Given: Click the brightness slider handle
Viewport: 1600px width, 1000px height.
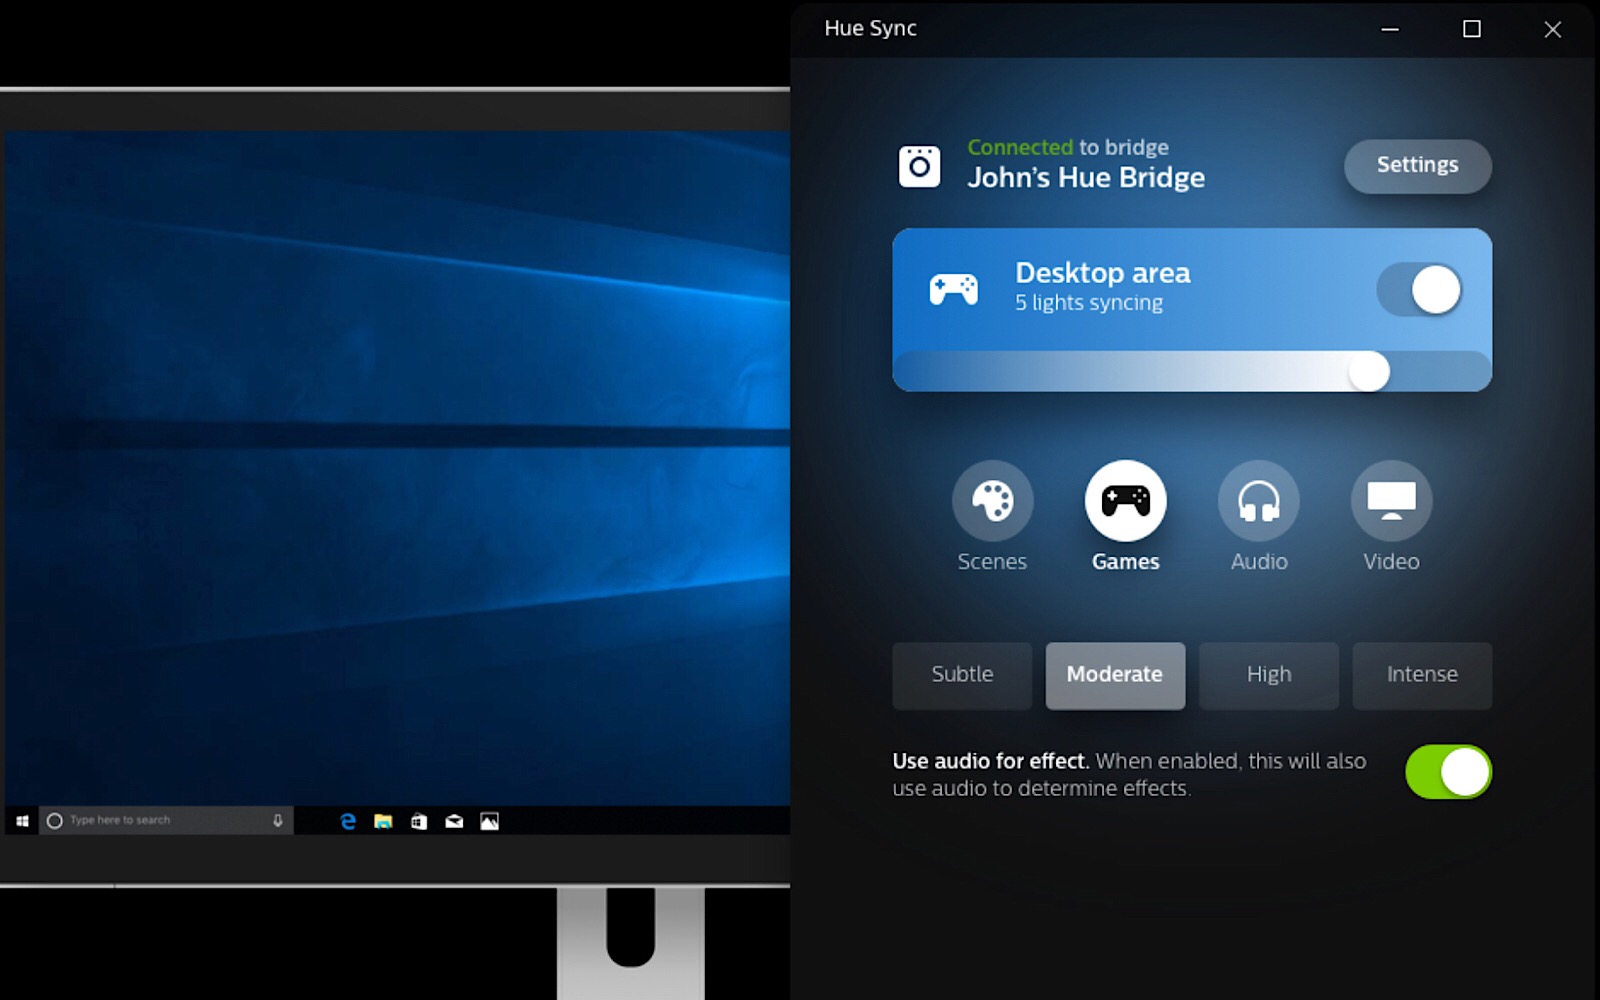Looking at the screenshot, I should [1369, 372].
